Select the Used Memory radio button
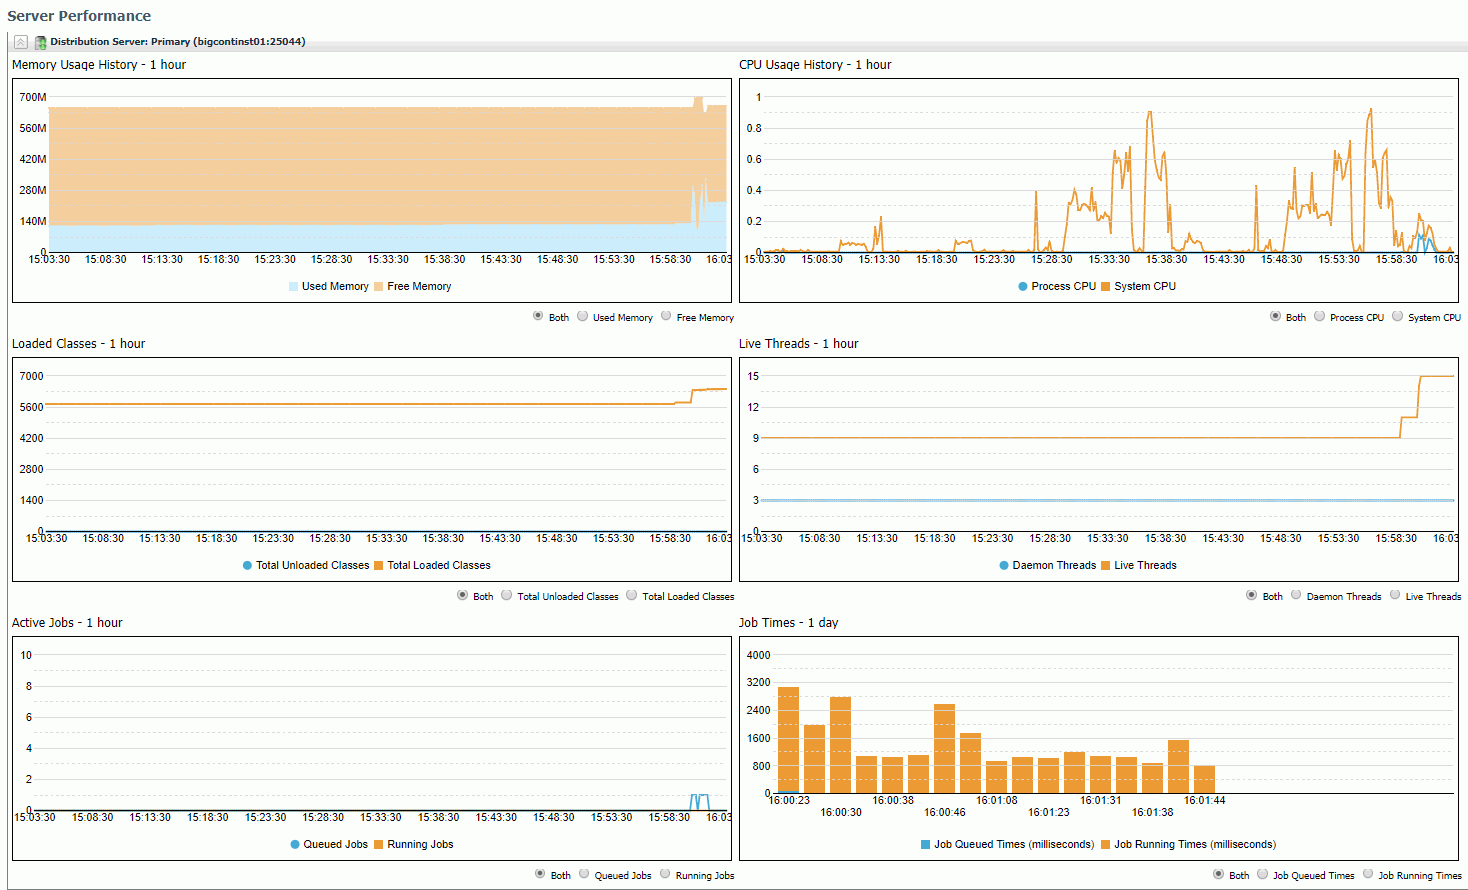Screen dimensions: 1468x890 (582, 316)
